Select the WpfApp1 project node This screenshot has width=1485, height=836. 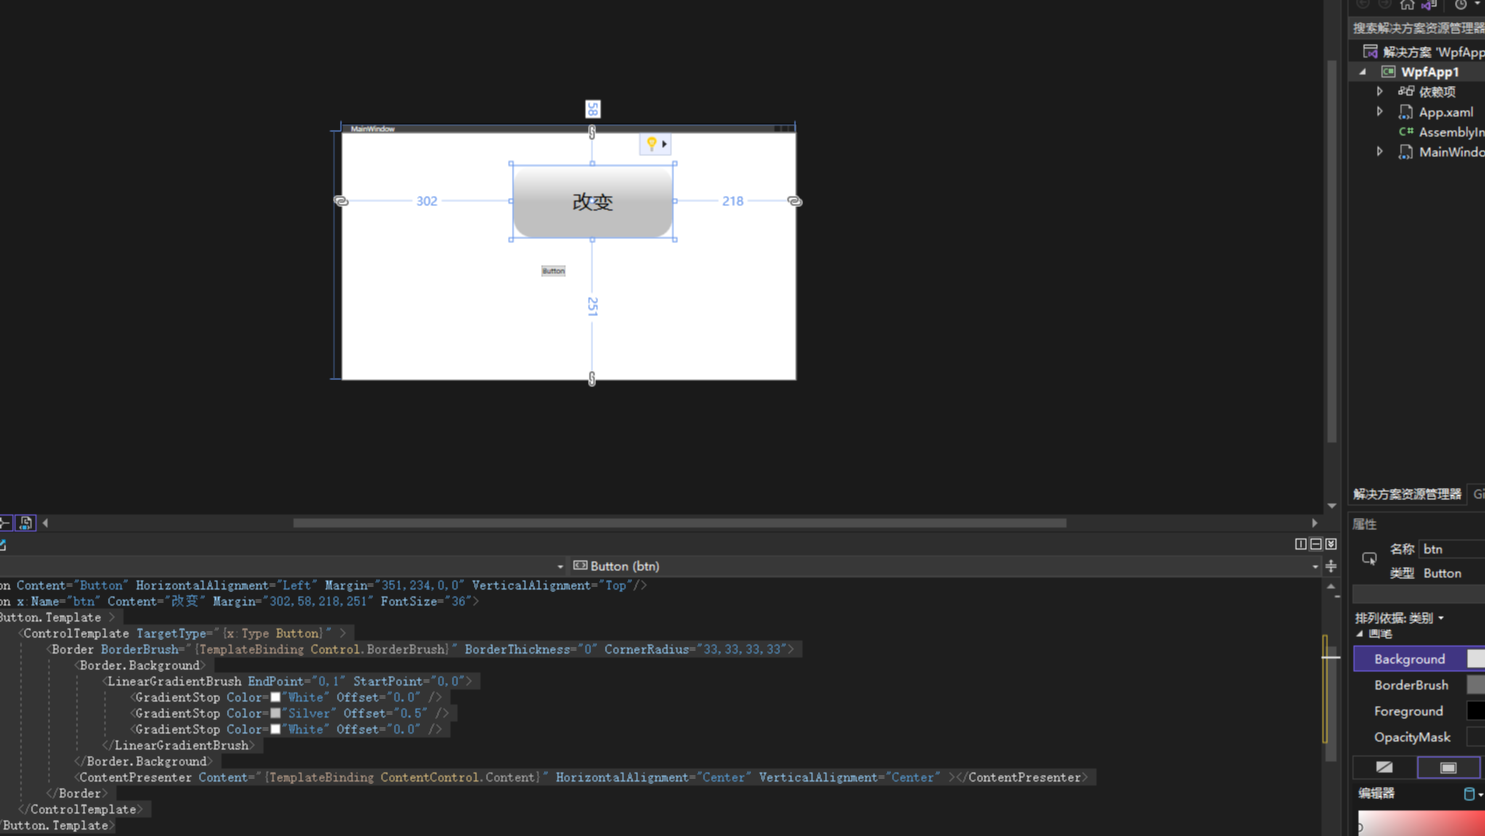tap(1429, 72)
